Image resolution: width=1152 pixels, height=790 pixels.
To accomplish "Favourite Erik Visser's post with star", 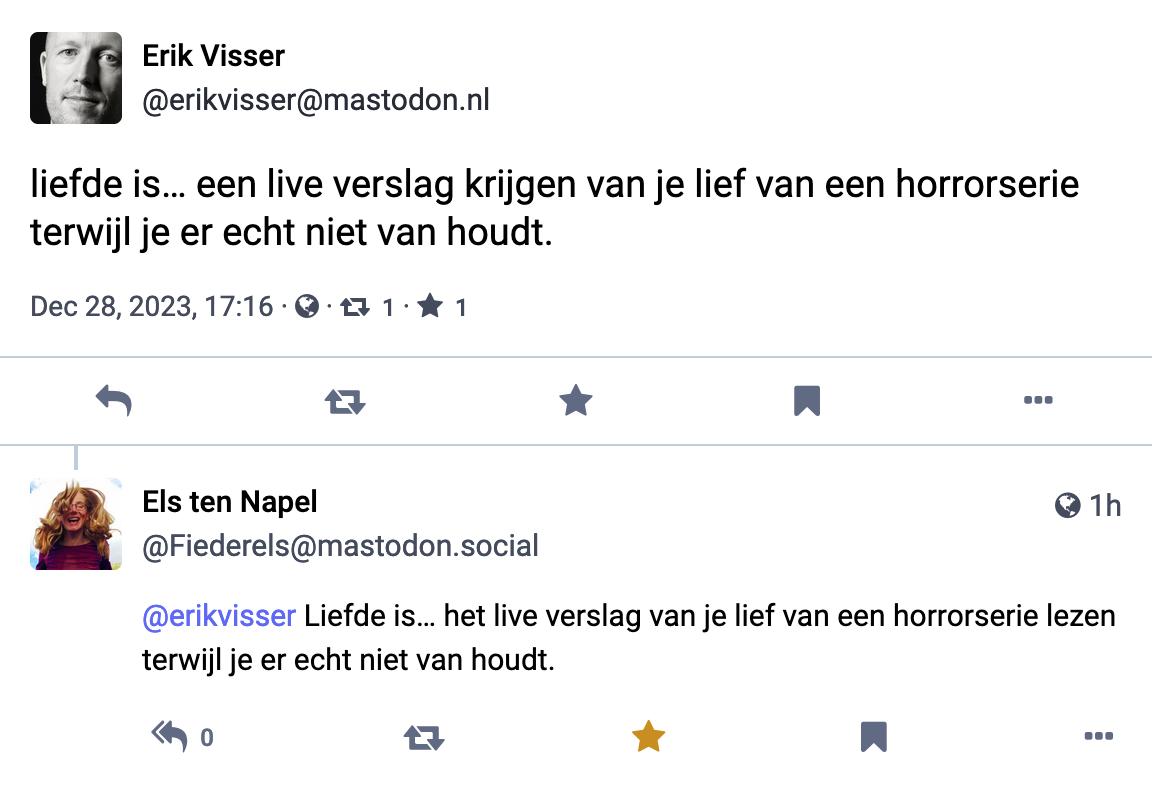I will [x=576, y=401].
